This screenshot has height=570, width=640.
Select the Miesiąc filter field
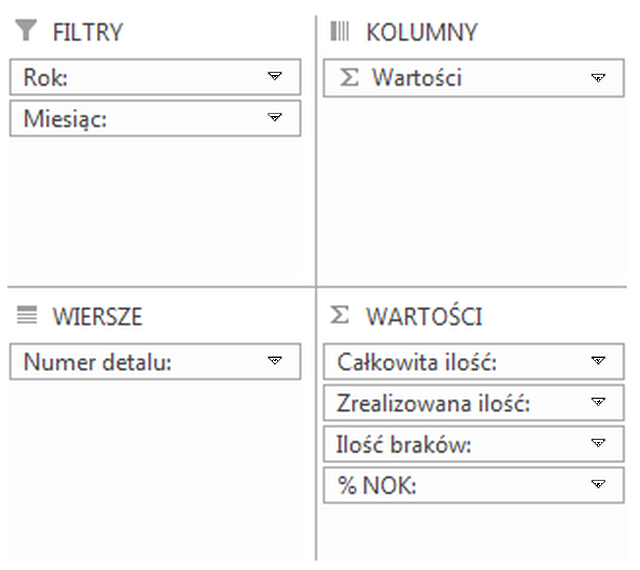coord(130,118)
